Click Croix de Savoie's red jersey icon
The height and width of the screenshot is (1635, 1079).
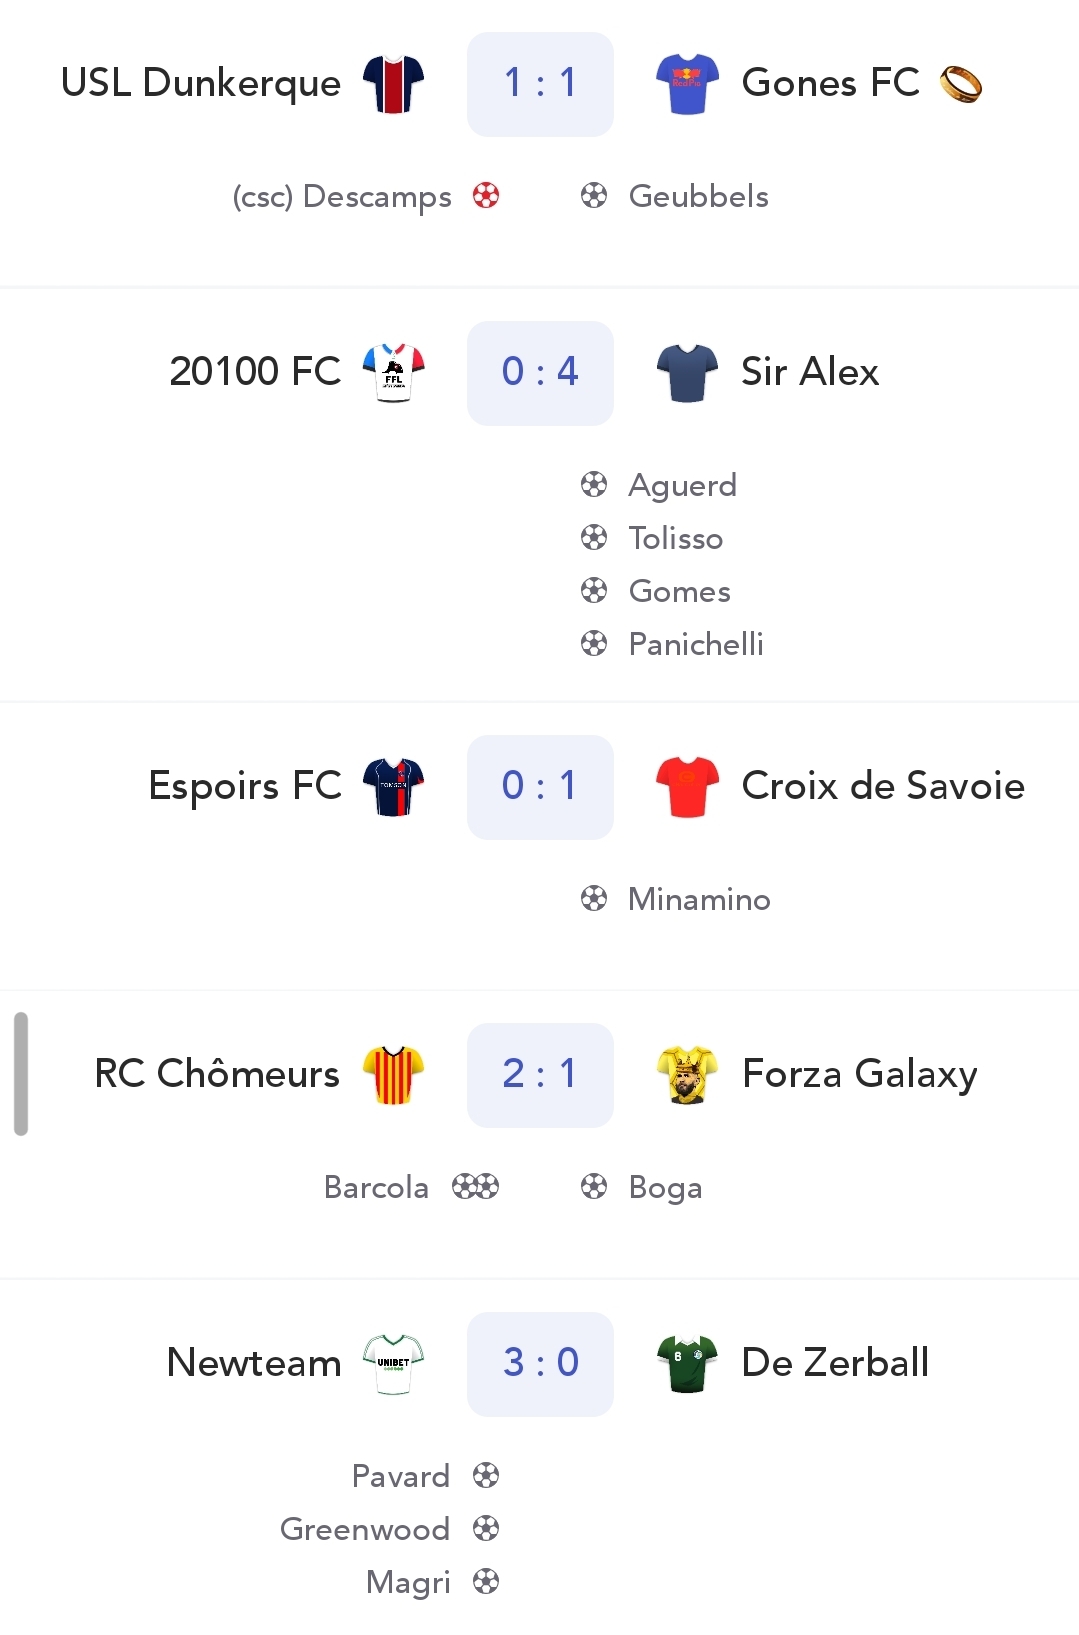687,786
